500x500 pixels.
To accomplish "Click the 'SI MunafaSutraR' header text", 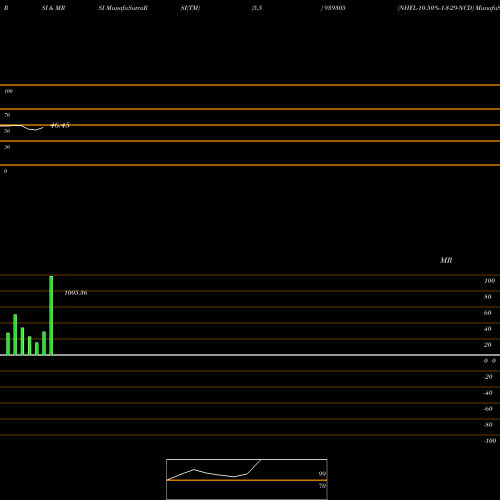I will (123, 8).
